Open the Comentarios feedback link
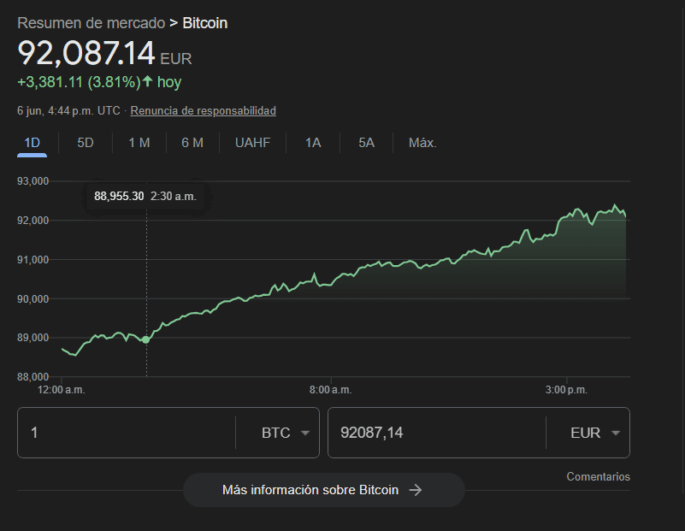 click(x=598, y=477)
